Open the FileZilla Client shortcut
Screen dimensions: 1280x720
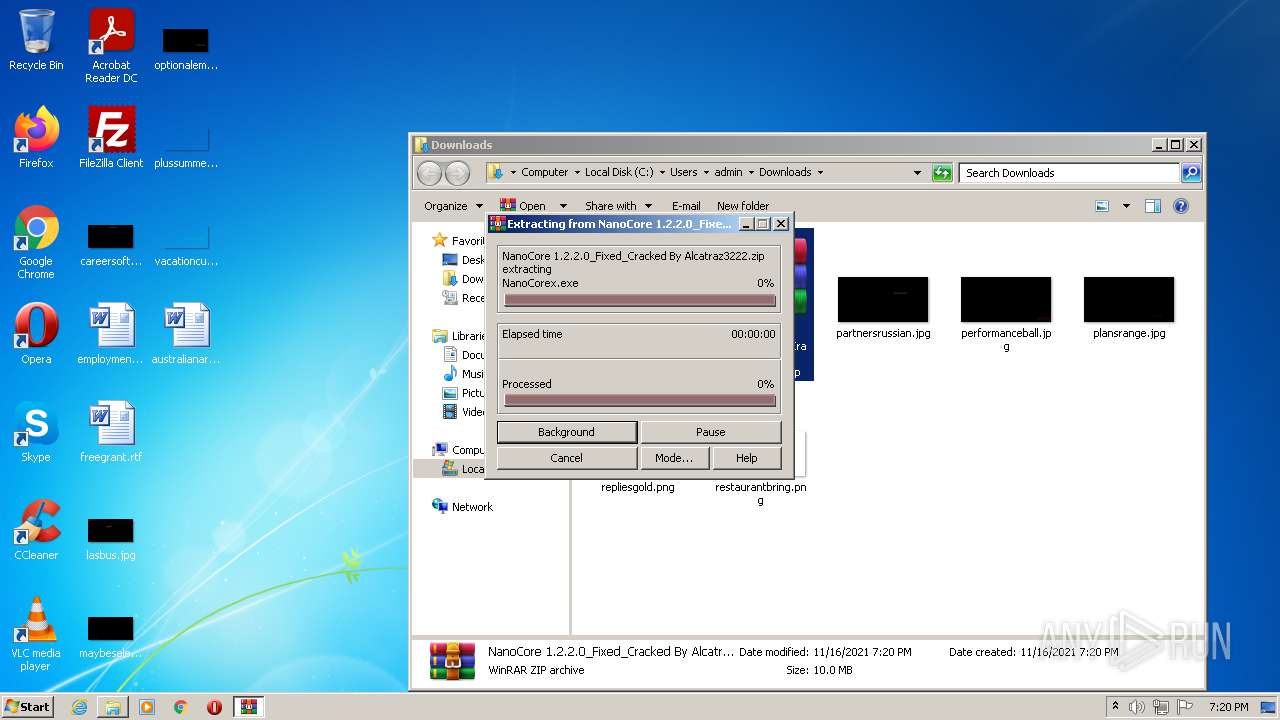(x=111, y=138)
